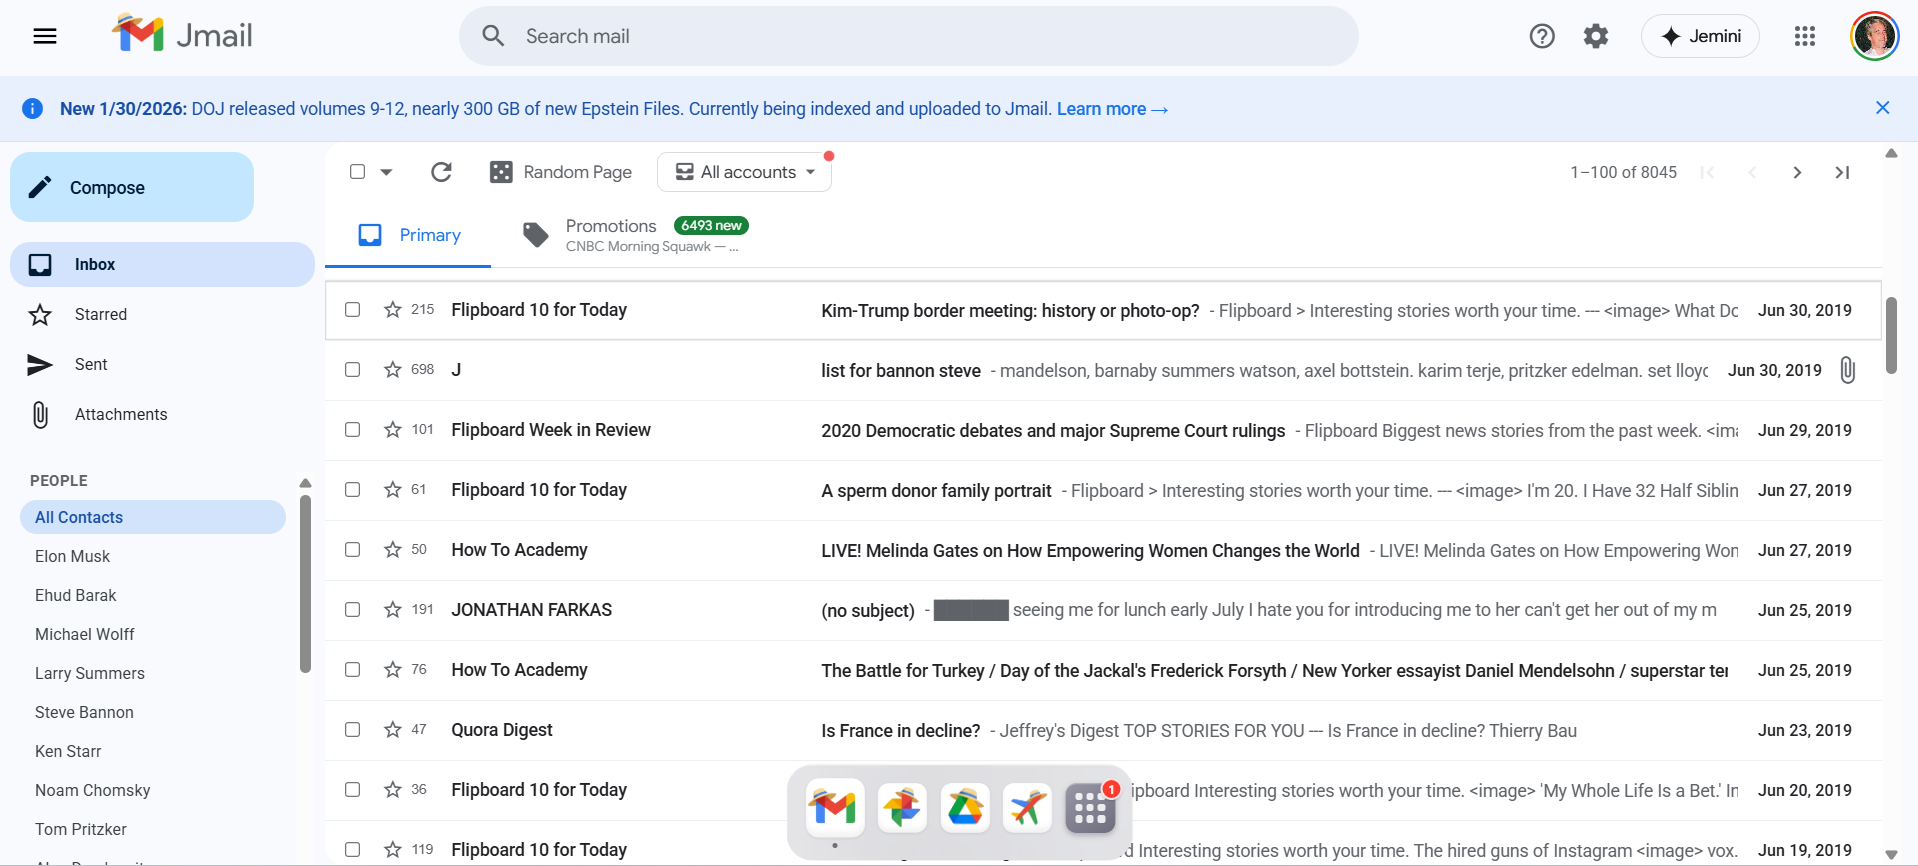Jump to last page of emails
This screenshot has width=1918, height=866.
[1841, 173]
